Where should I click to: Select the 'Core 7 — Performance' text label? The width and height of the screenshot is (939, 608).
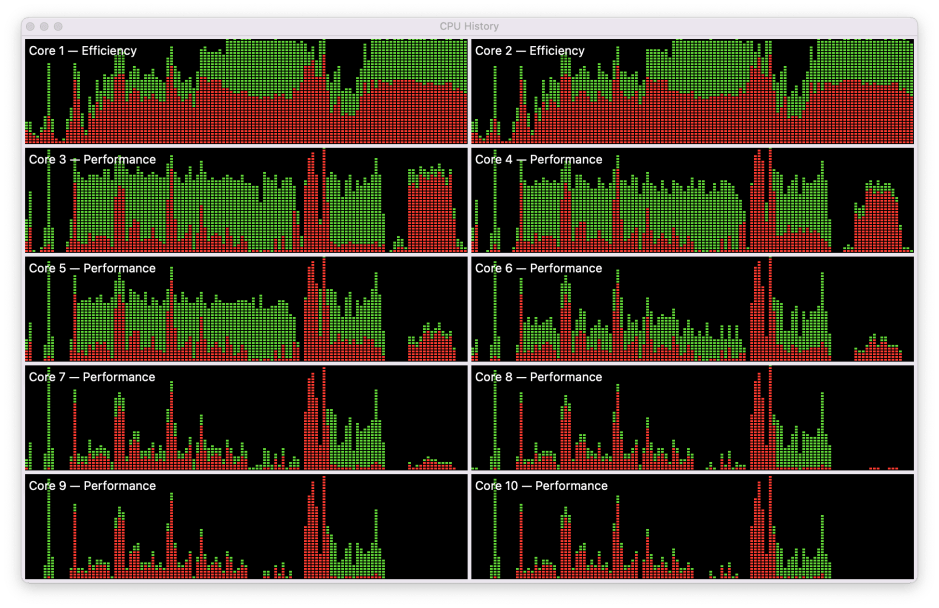coord(92,378)
